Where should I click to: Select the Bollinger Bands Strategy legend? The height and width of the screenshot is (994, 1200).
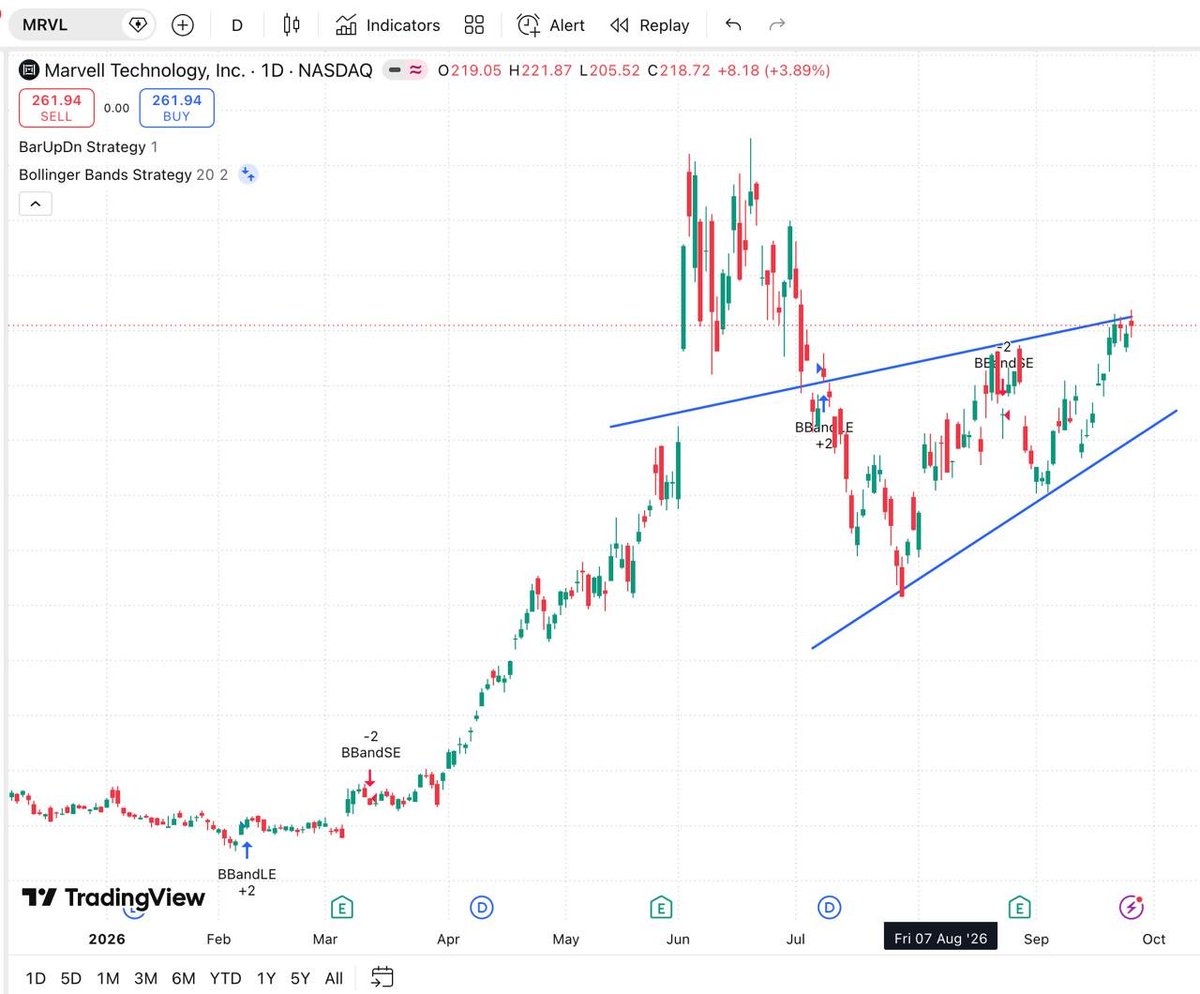(123, 175)
